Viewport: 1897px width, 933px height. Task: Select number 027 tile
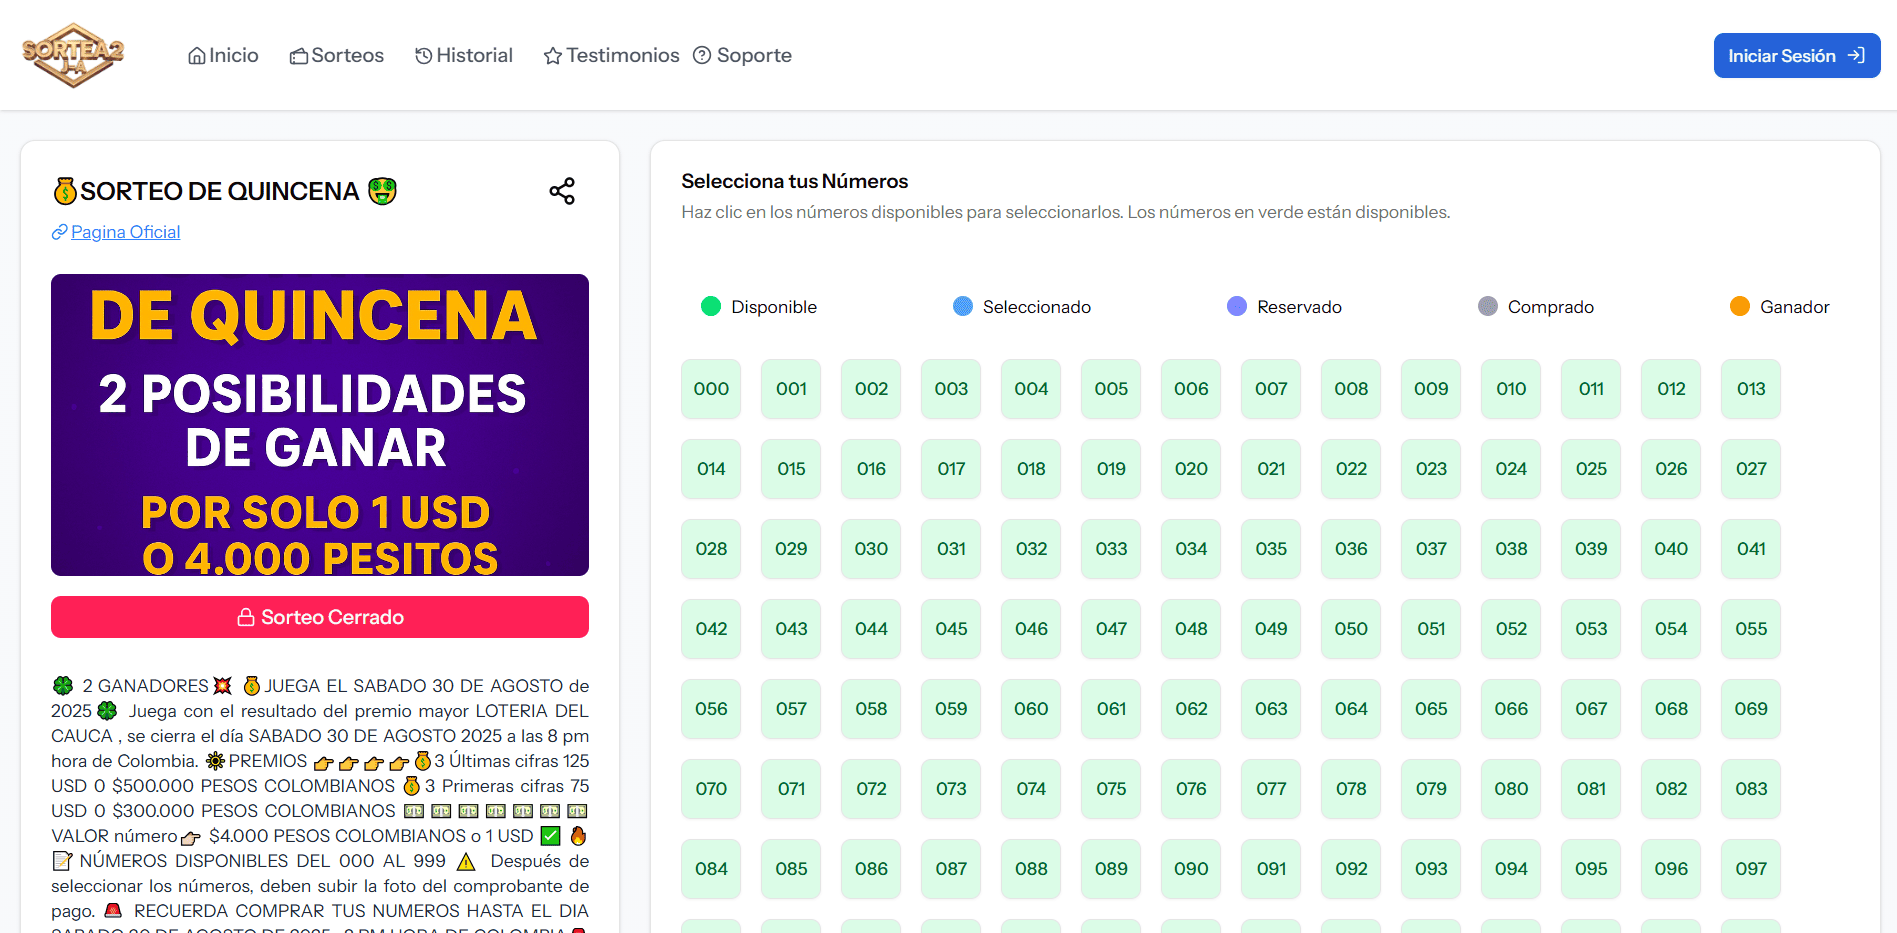(1751, 469)
